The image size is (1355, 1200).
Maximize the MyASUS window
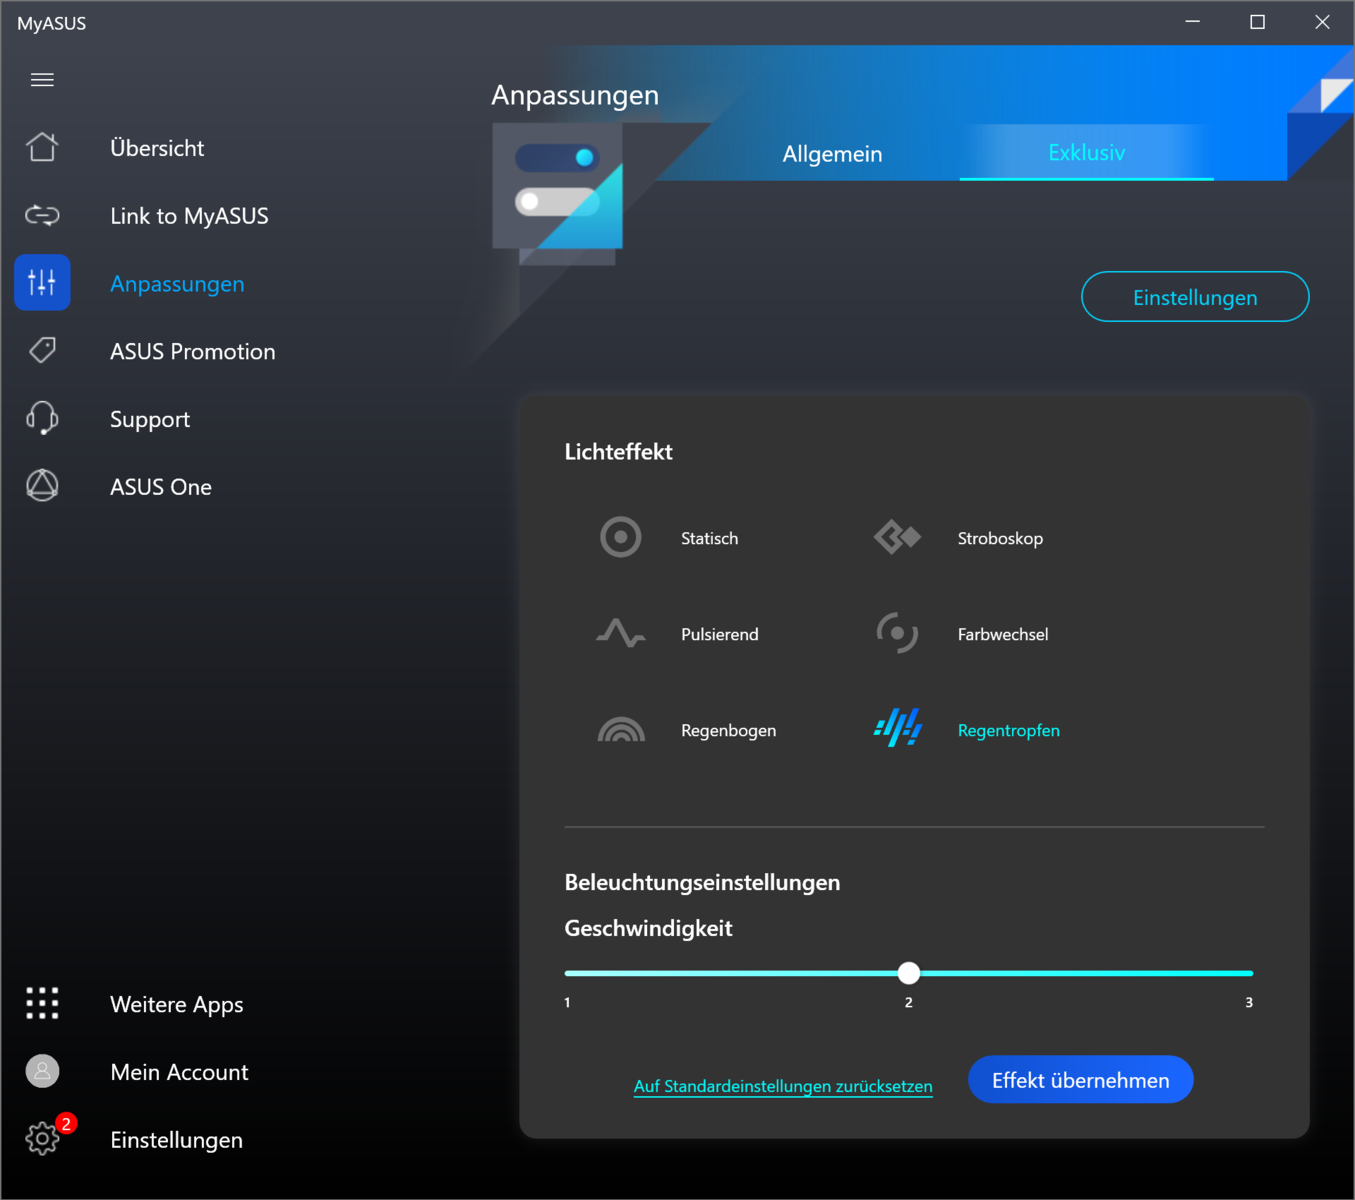(1258, 22)
